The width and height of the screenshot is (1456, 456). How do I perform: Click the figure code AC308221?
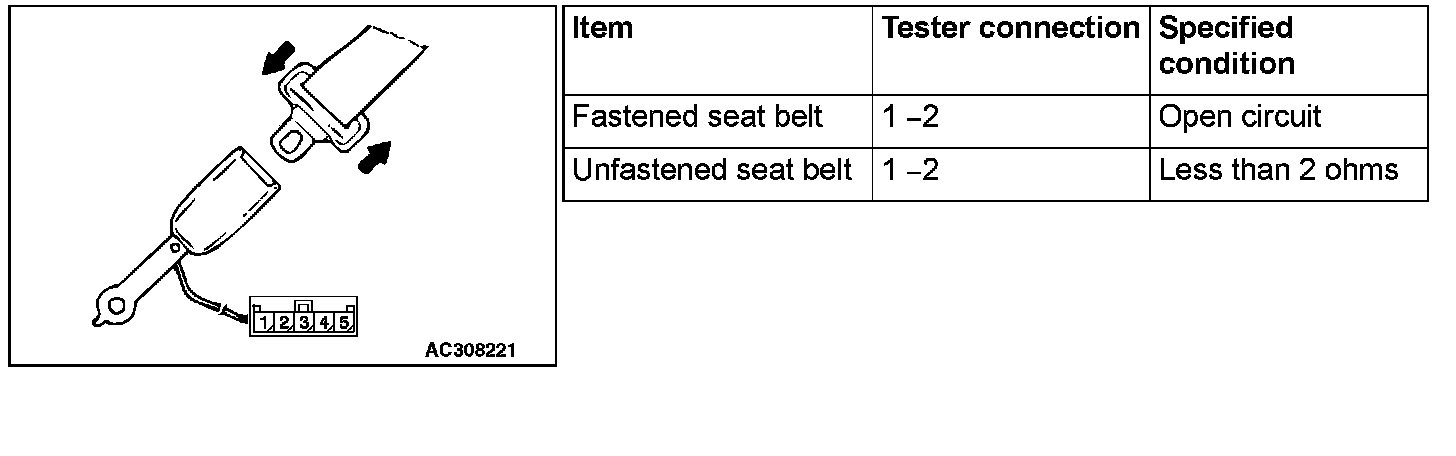(474, 350)
